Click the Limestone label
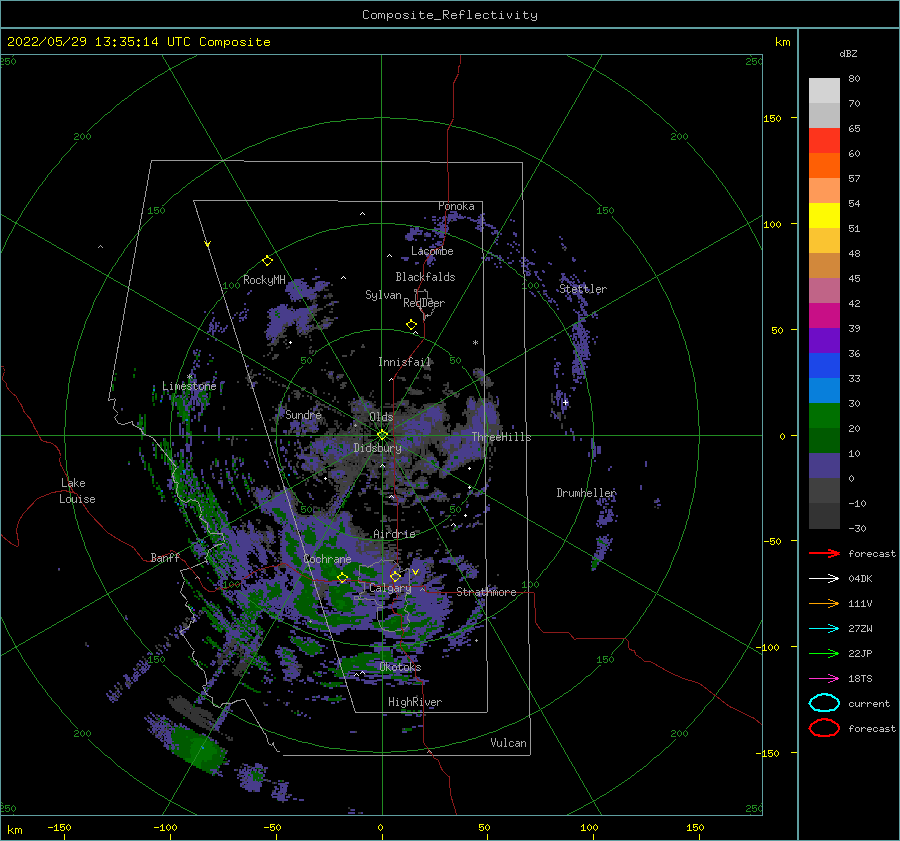This screenshot has height=841, width=900. coord(189,386)
